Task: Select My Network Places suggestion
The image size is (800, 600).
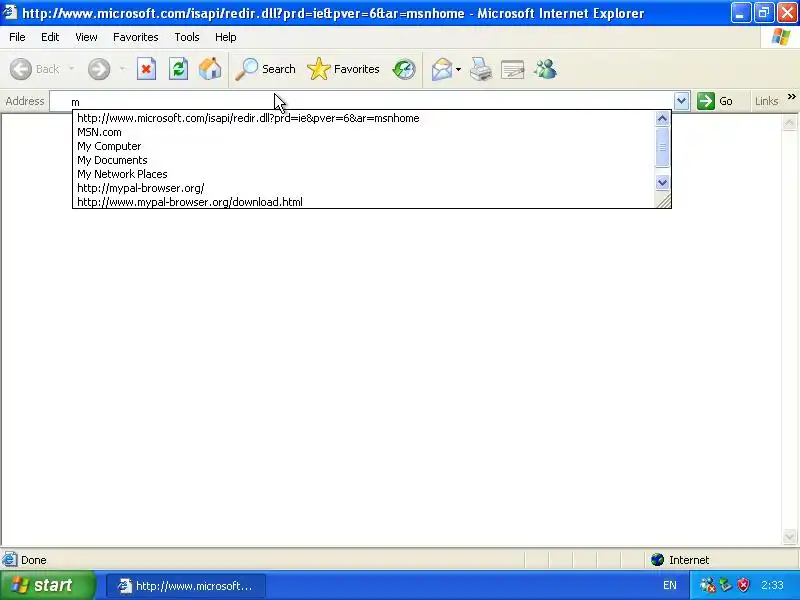Action: [x=363, y=174]
